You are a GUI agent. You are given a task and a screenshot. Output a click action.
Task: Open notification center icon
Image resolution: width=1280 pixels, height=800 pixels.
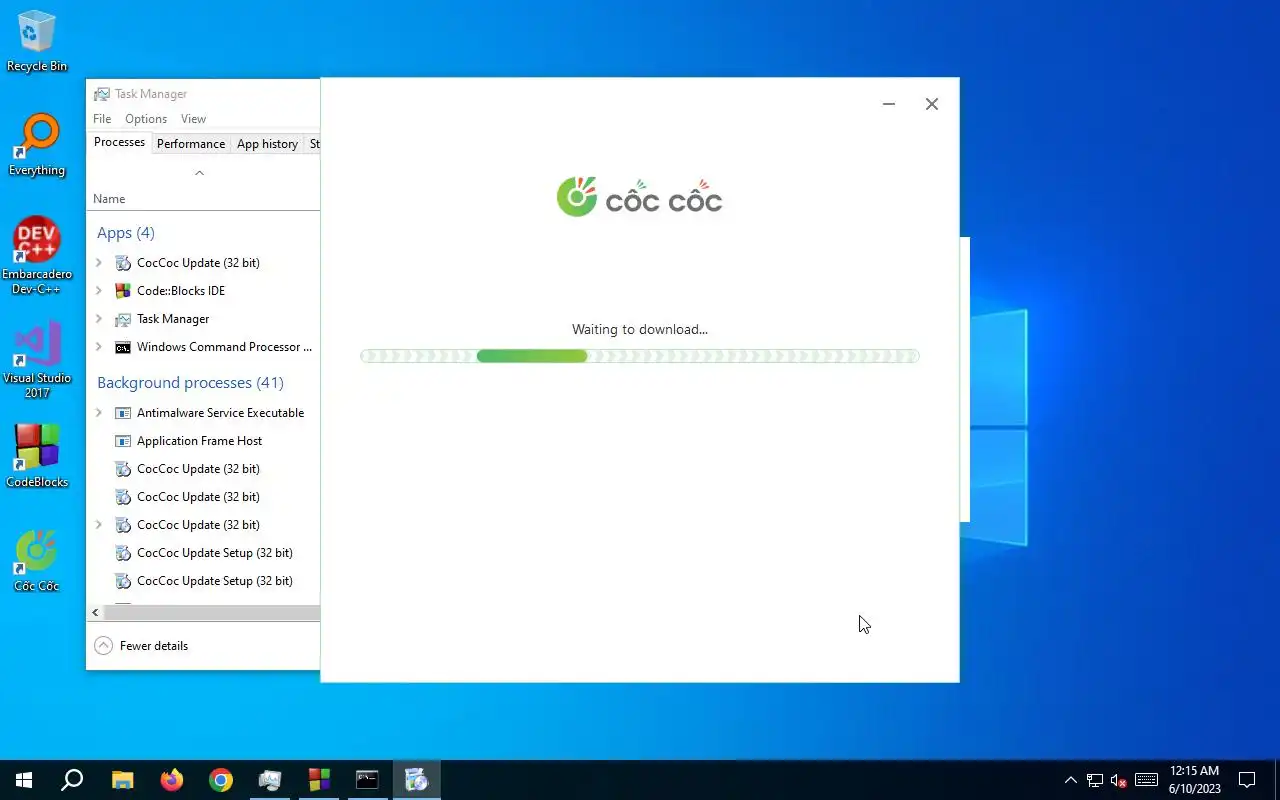(1247, 780)
